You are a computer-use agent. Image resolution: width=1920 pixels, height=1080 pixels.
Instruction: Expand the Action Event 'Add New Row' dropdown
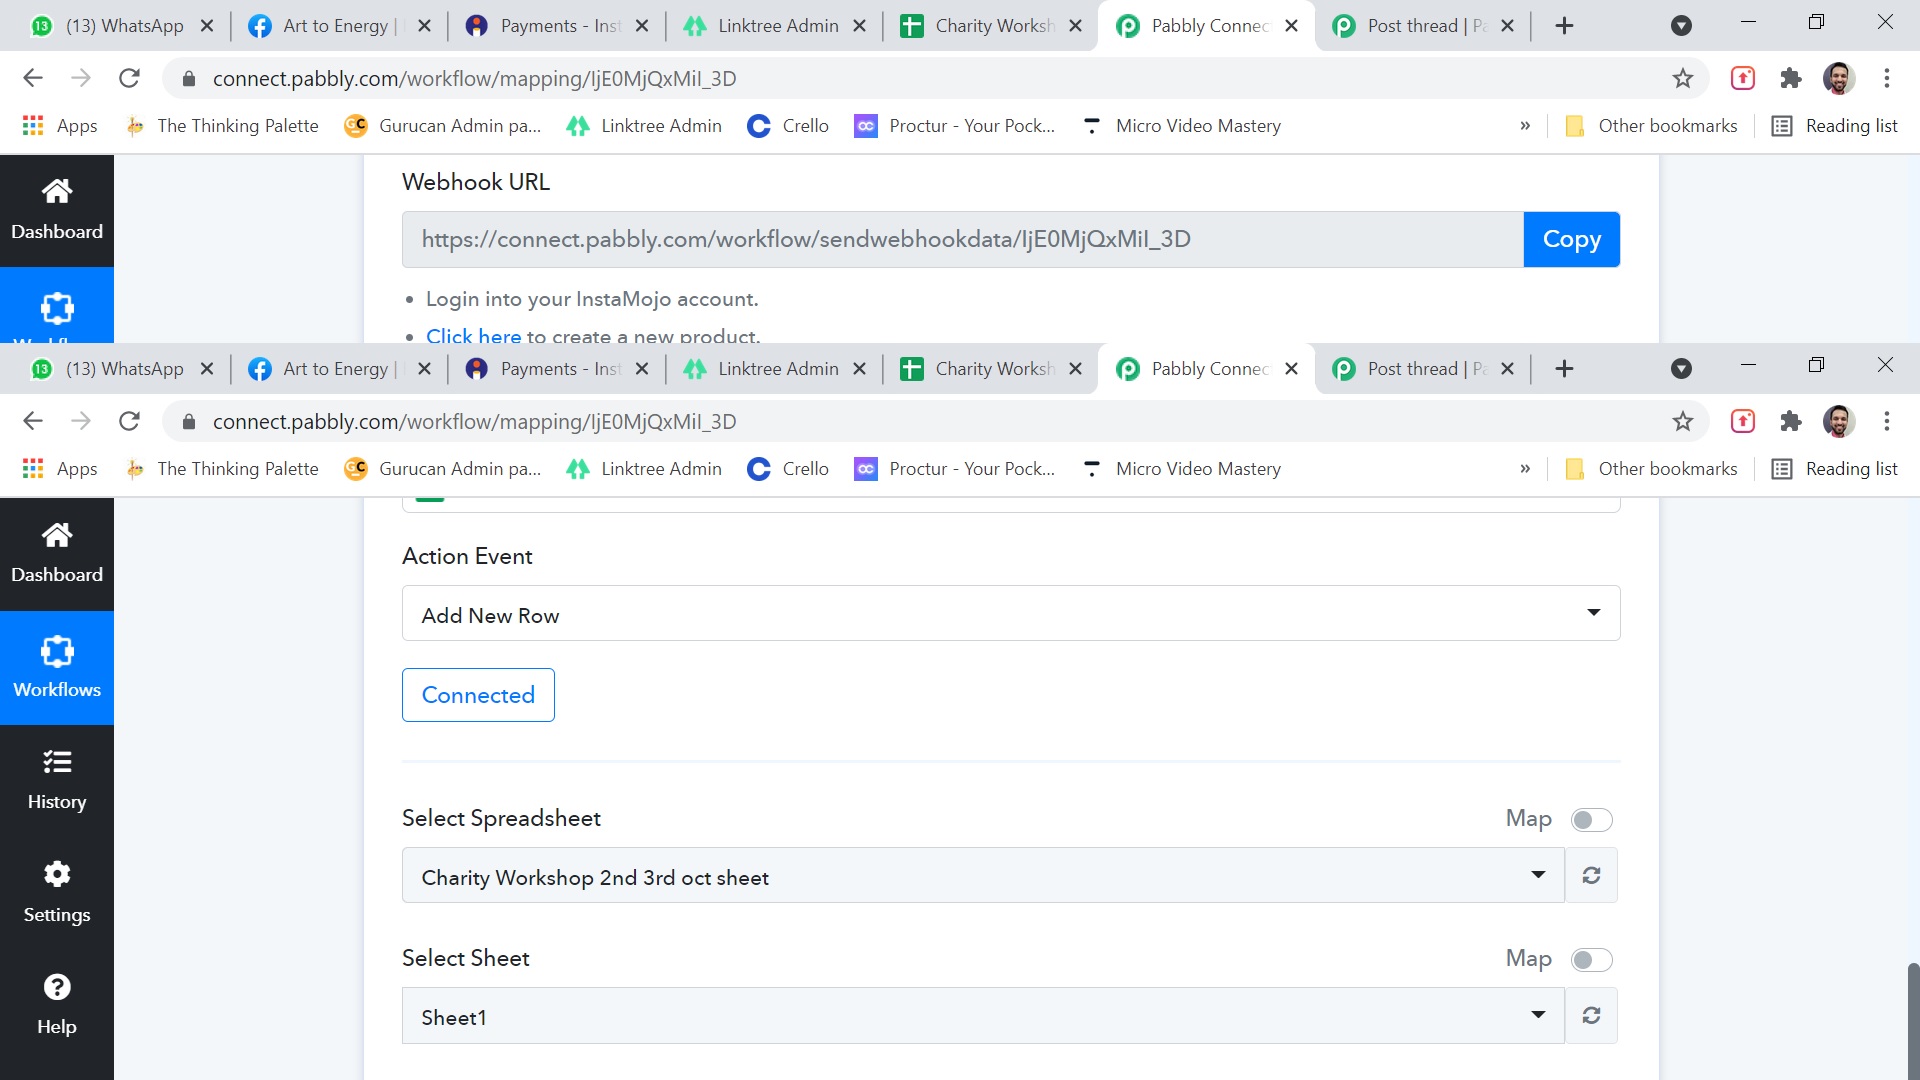[1011, 613]
